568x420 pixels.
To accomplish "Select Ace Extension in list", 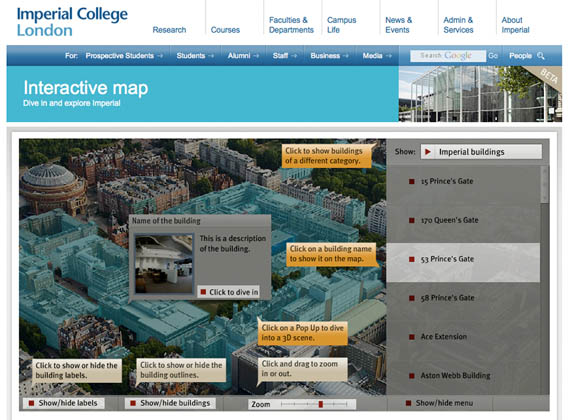I will [463, 337].
